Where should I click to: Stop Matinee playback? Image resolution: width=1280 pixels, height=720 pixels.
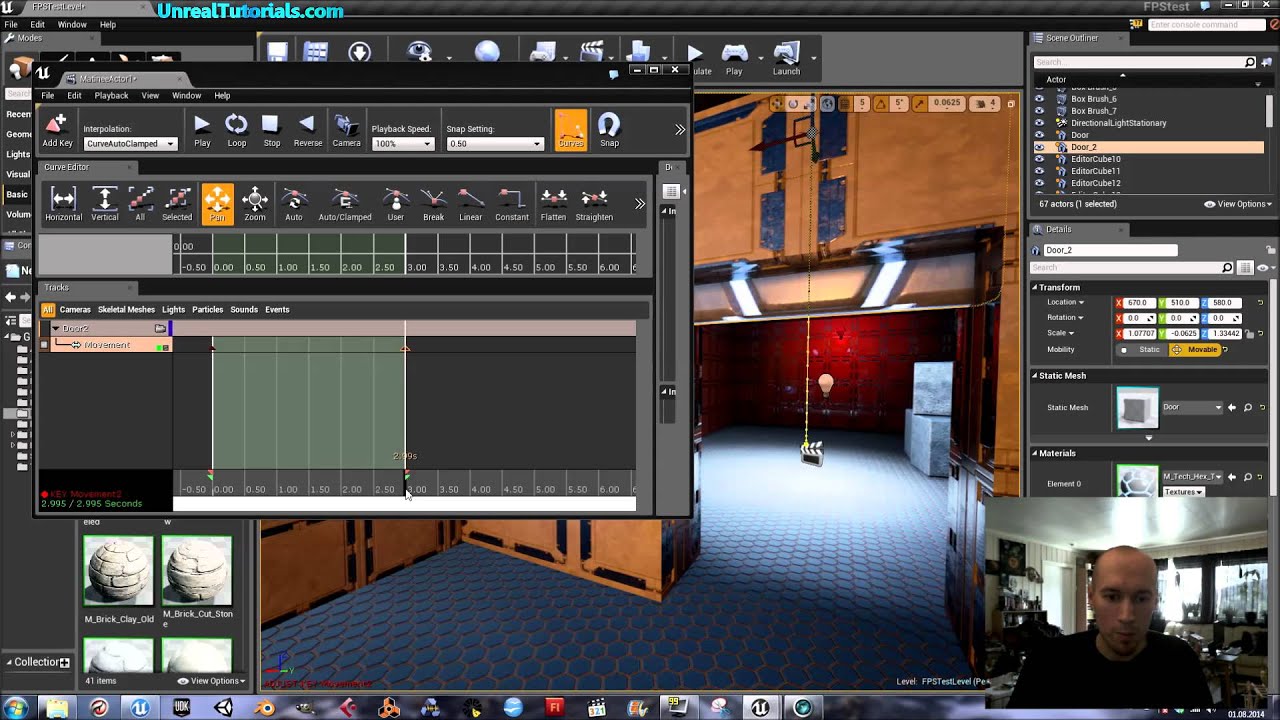tap(271, 130)
